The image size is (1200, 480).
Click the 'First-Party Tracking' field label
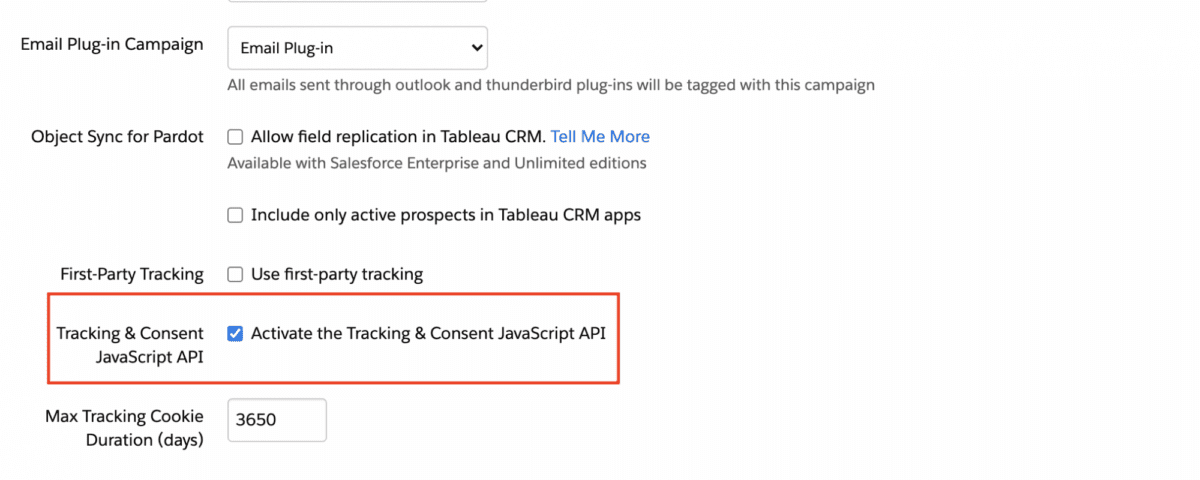click(x=132, y=274)
